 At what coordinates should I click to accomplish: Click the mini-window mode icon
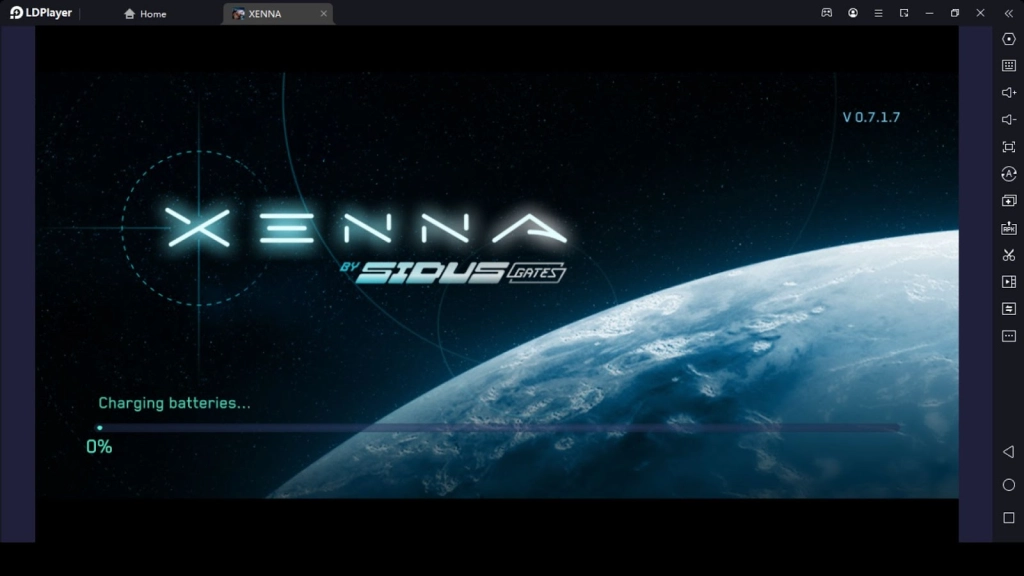coord(904,13)
